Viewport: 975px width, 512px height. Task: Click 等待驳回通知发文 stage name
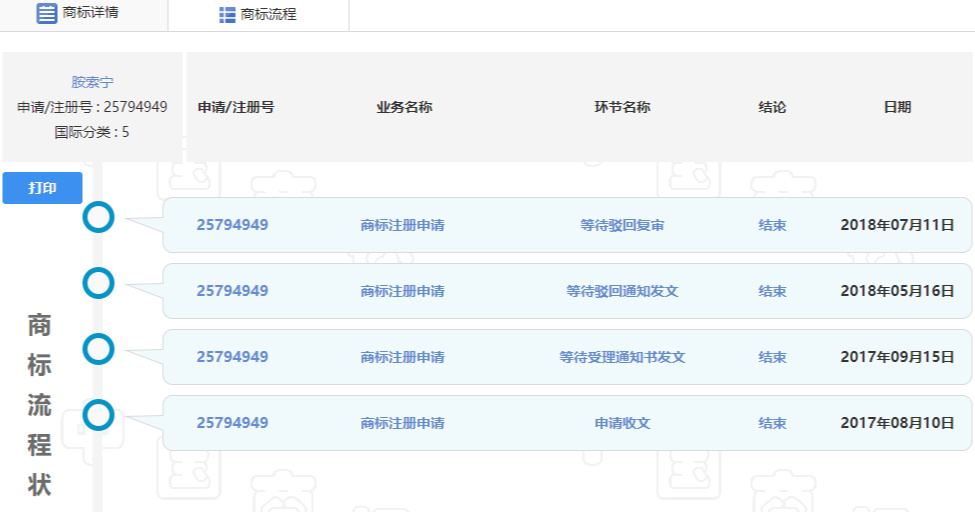622,291
